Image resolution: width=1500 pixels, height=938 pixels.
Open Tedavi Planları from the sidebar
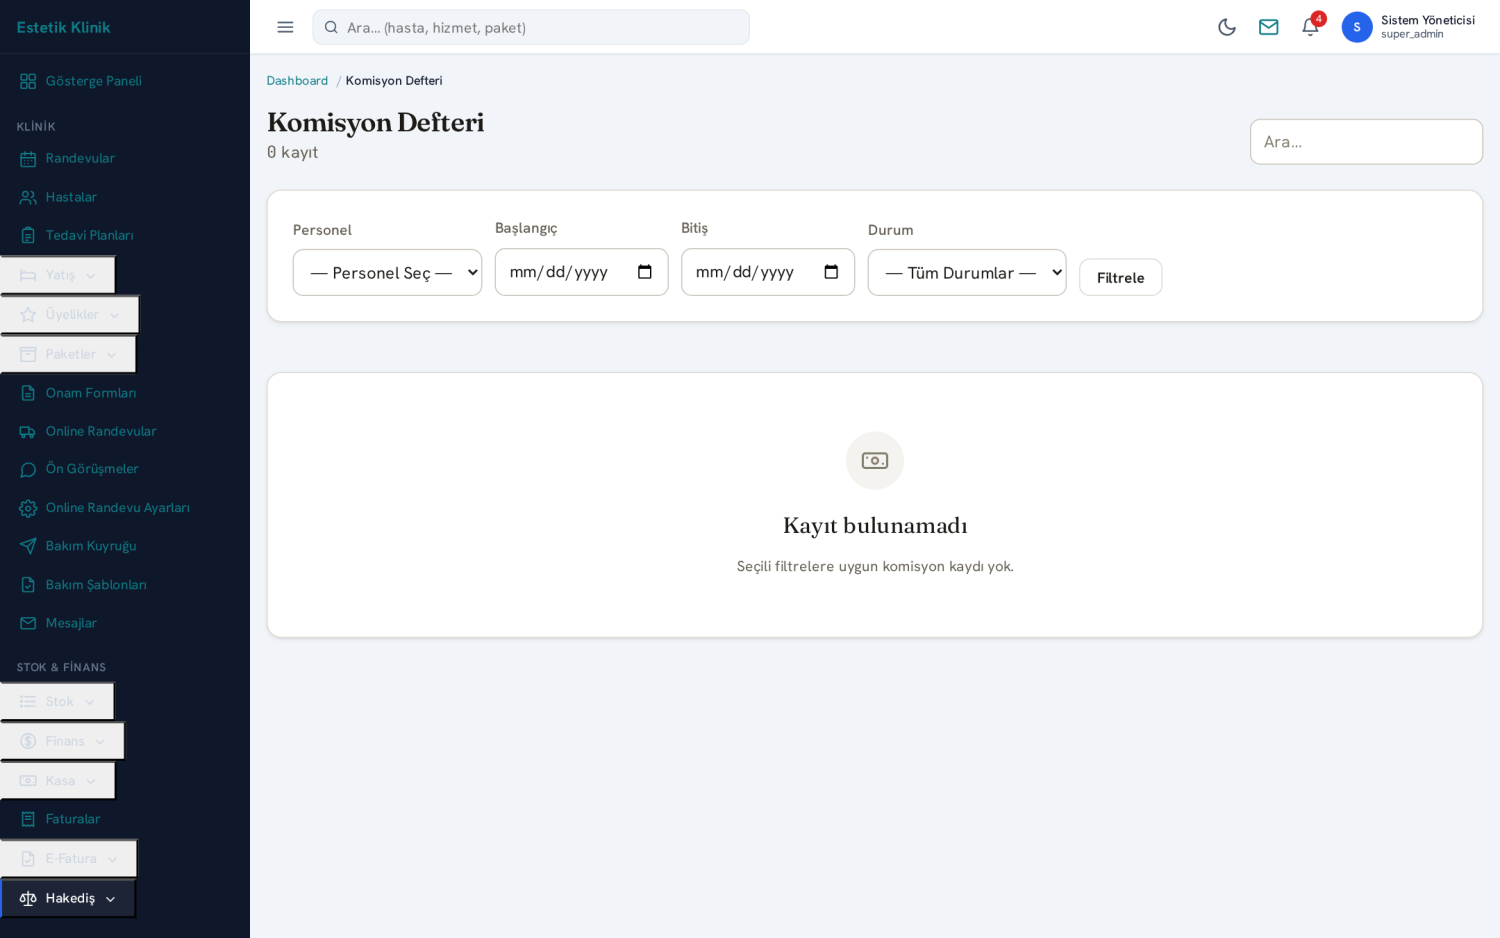(x=89, y=235)
